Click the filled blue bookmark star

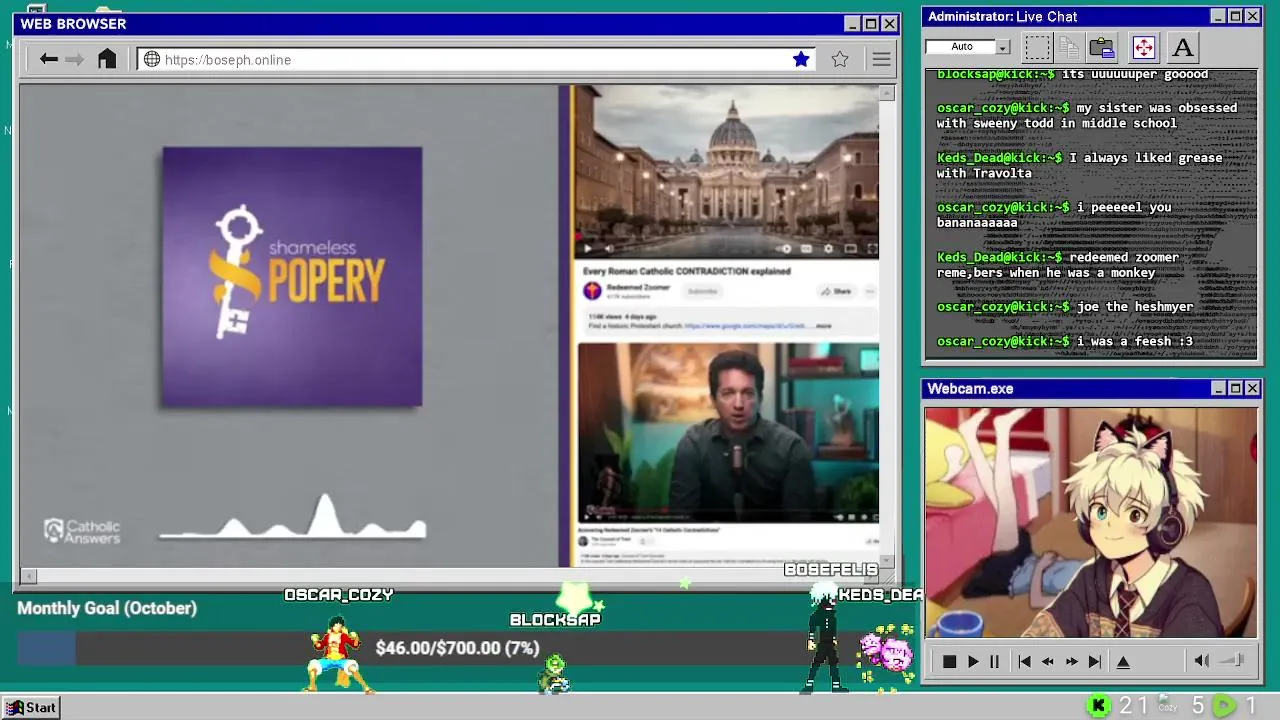point(801,59)
